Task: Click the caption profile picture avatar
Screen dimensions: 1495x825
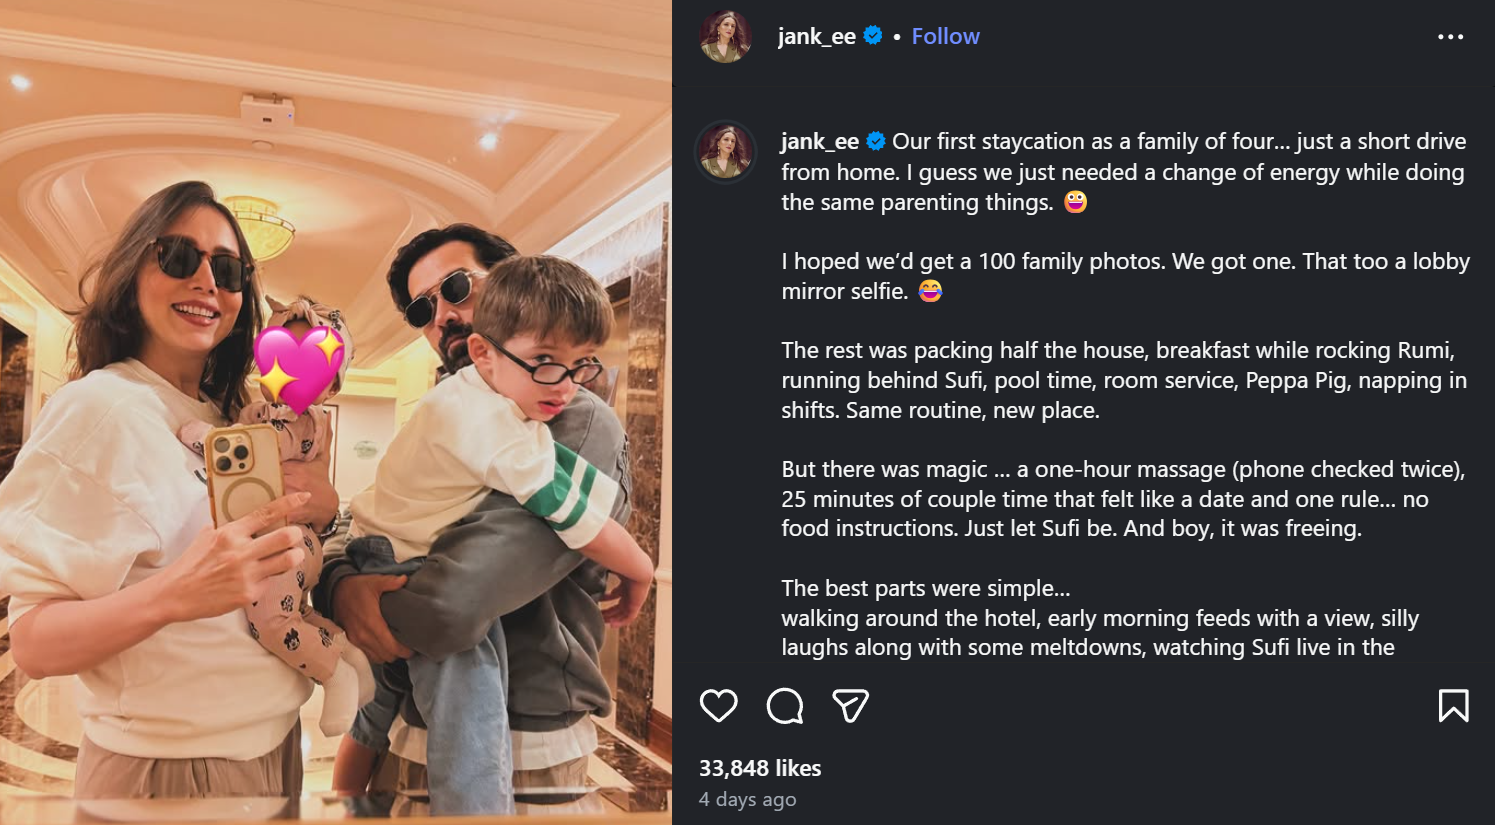Action: pyautogui.click(x=726, y=152)
